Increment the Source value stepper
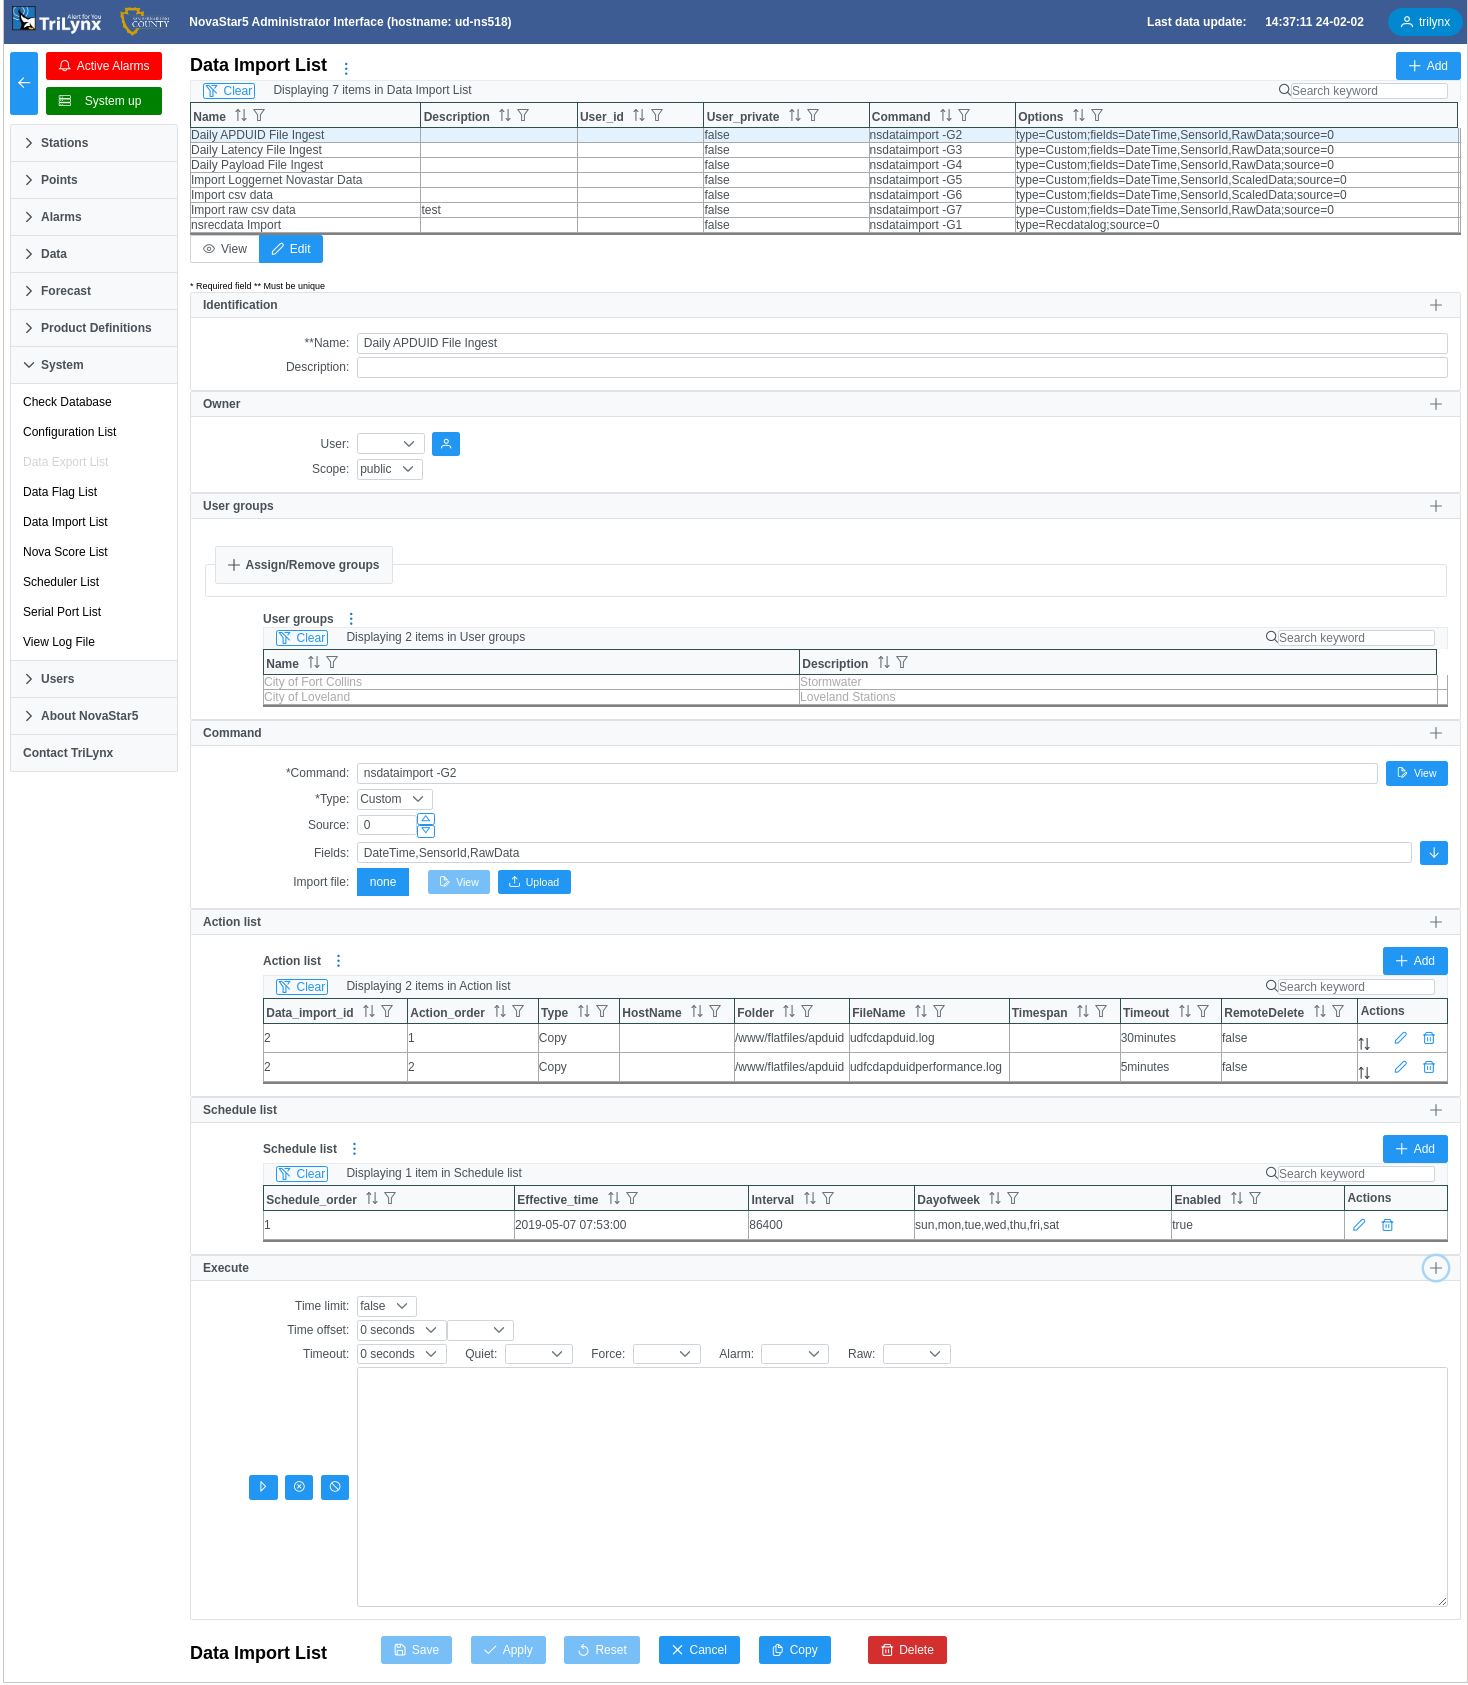The height and width of the screenshot is (1685, 1468). [x=426, y=819]
